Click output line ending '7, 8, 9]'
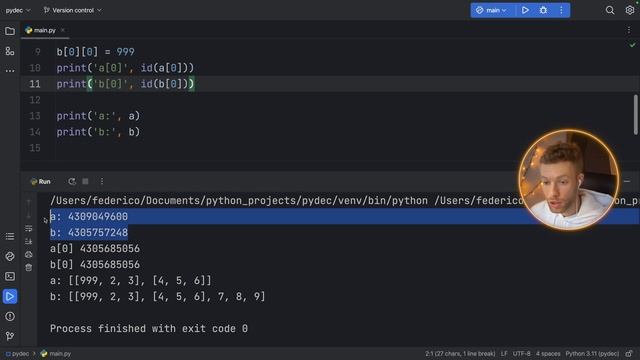This screenshot has height=360, width=640. coord(158,296)
